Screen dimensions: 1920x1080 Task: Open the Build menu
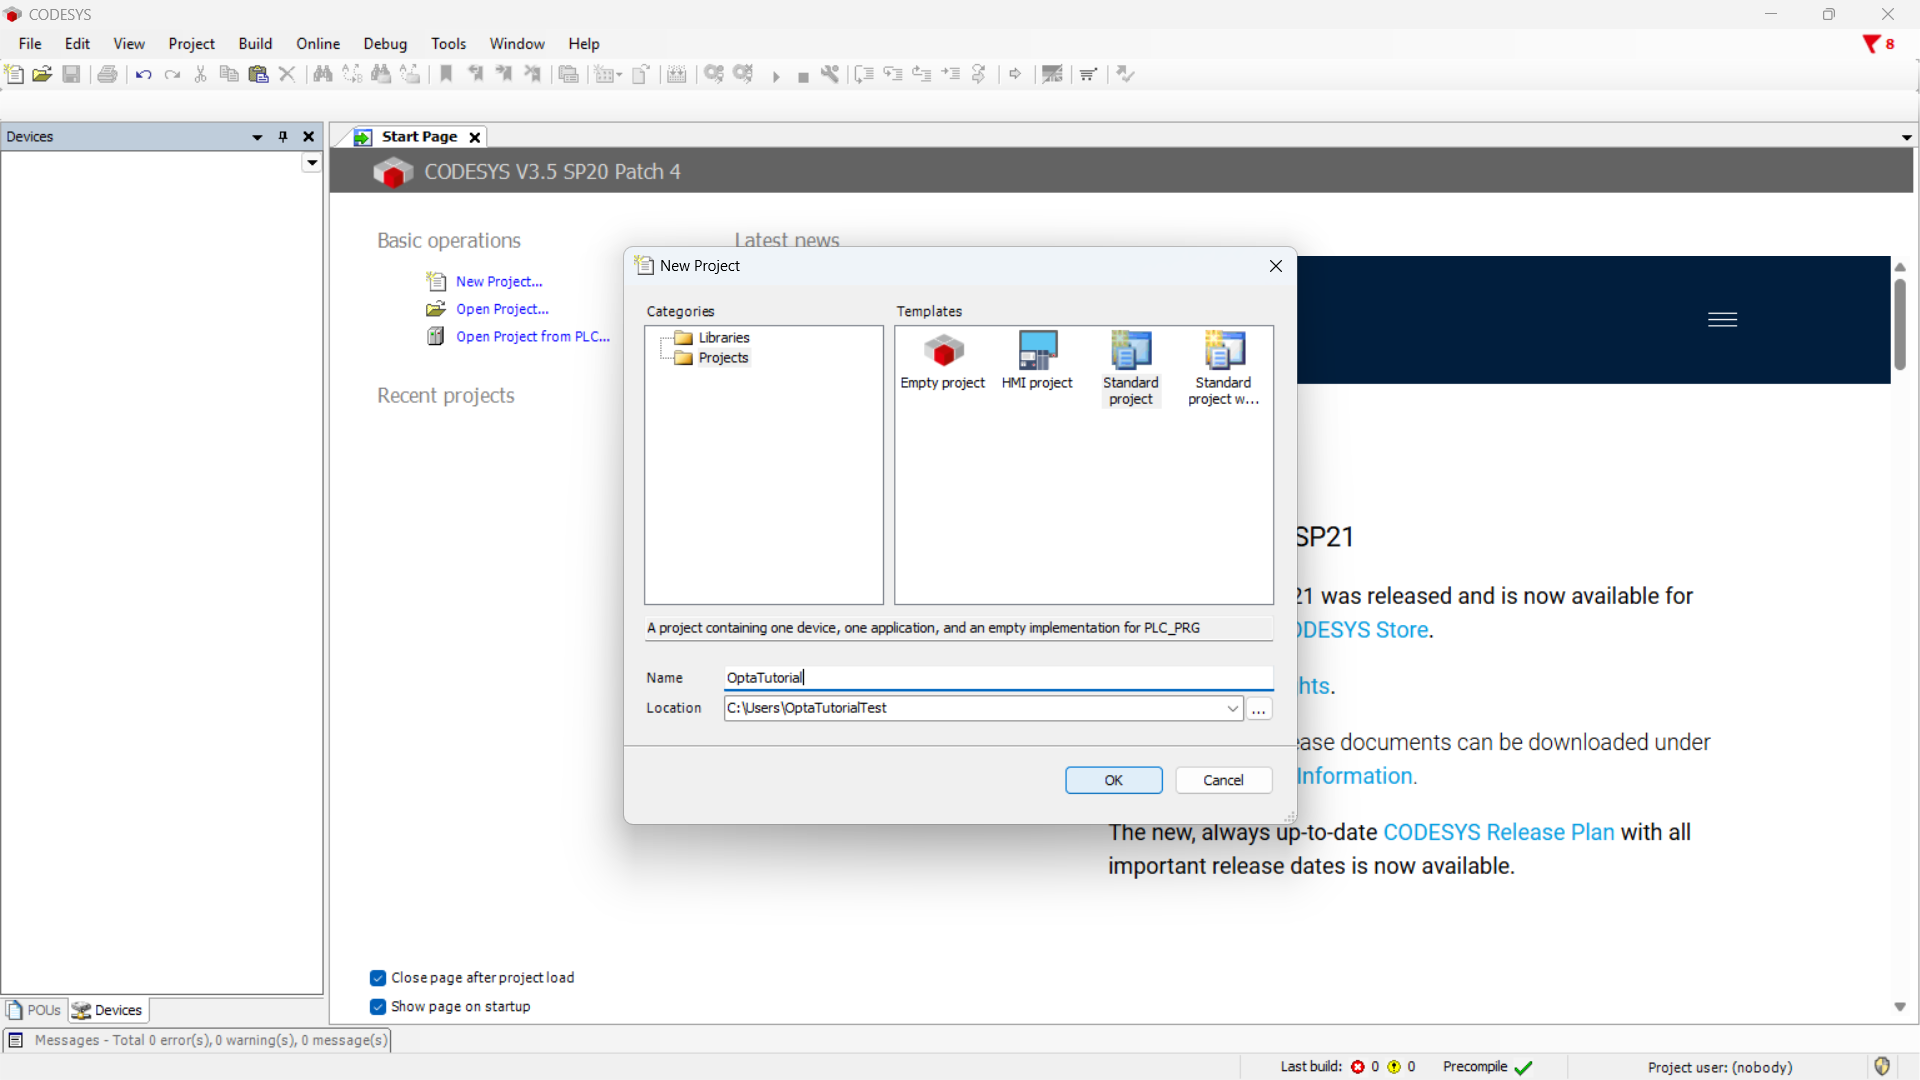(x=255, y=44)
